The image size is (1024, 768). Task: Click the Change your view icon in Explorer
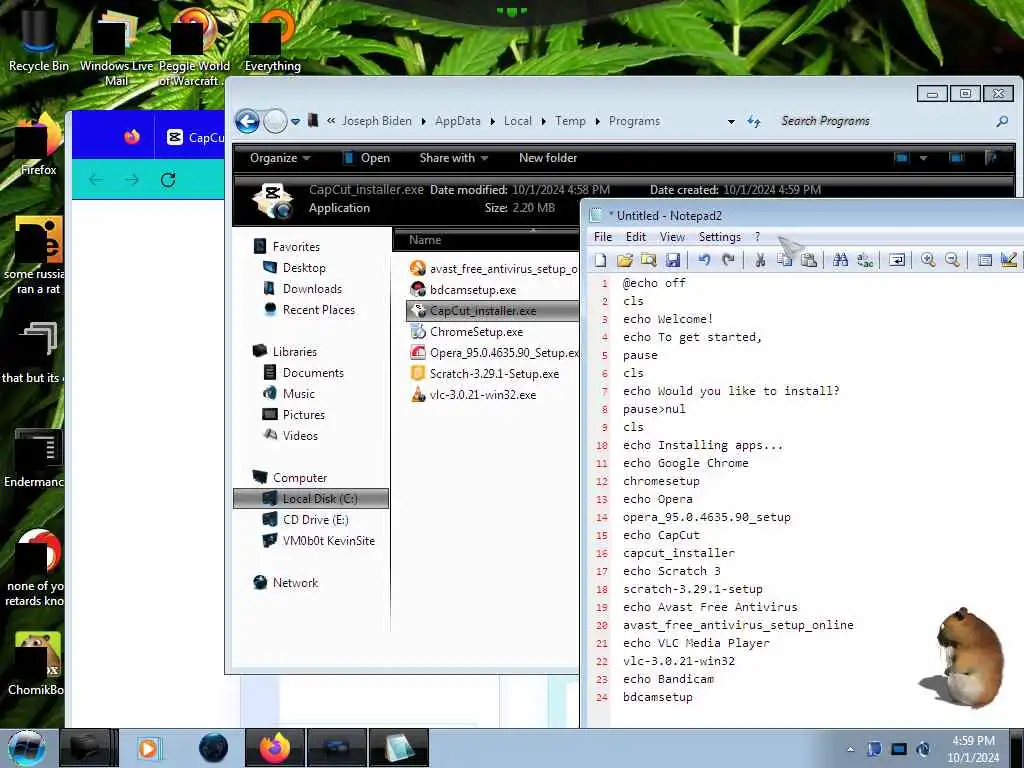click(x=902, y=157)
